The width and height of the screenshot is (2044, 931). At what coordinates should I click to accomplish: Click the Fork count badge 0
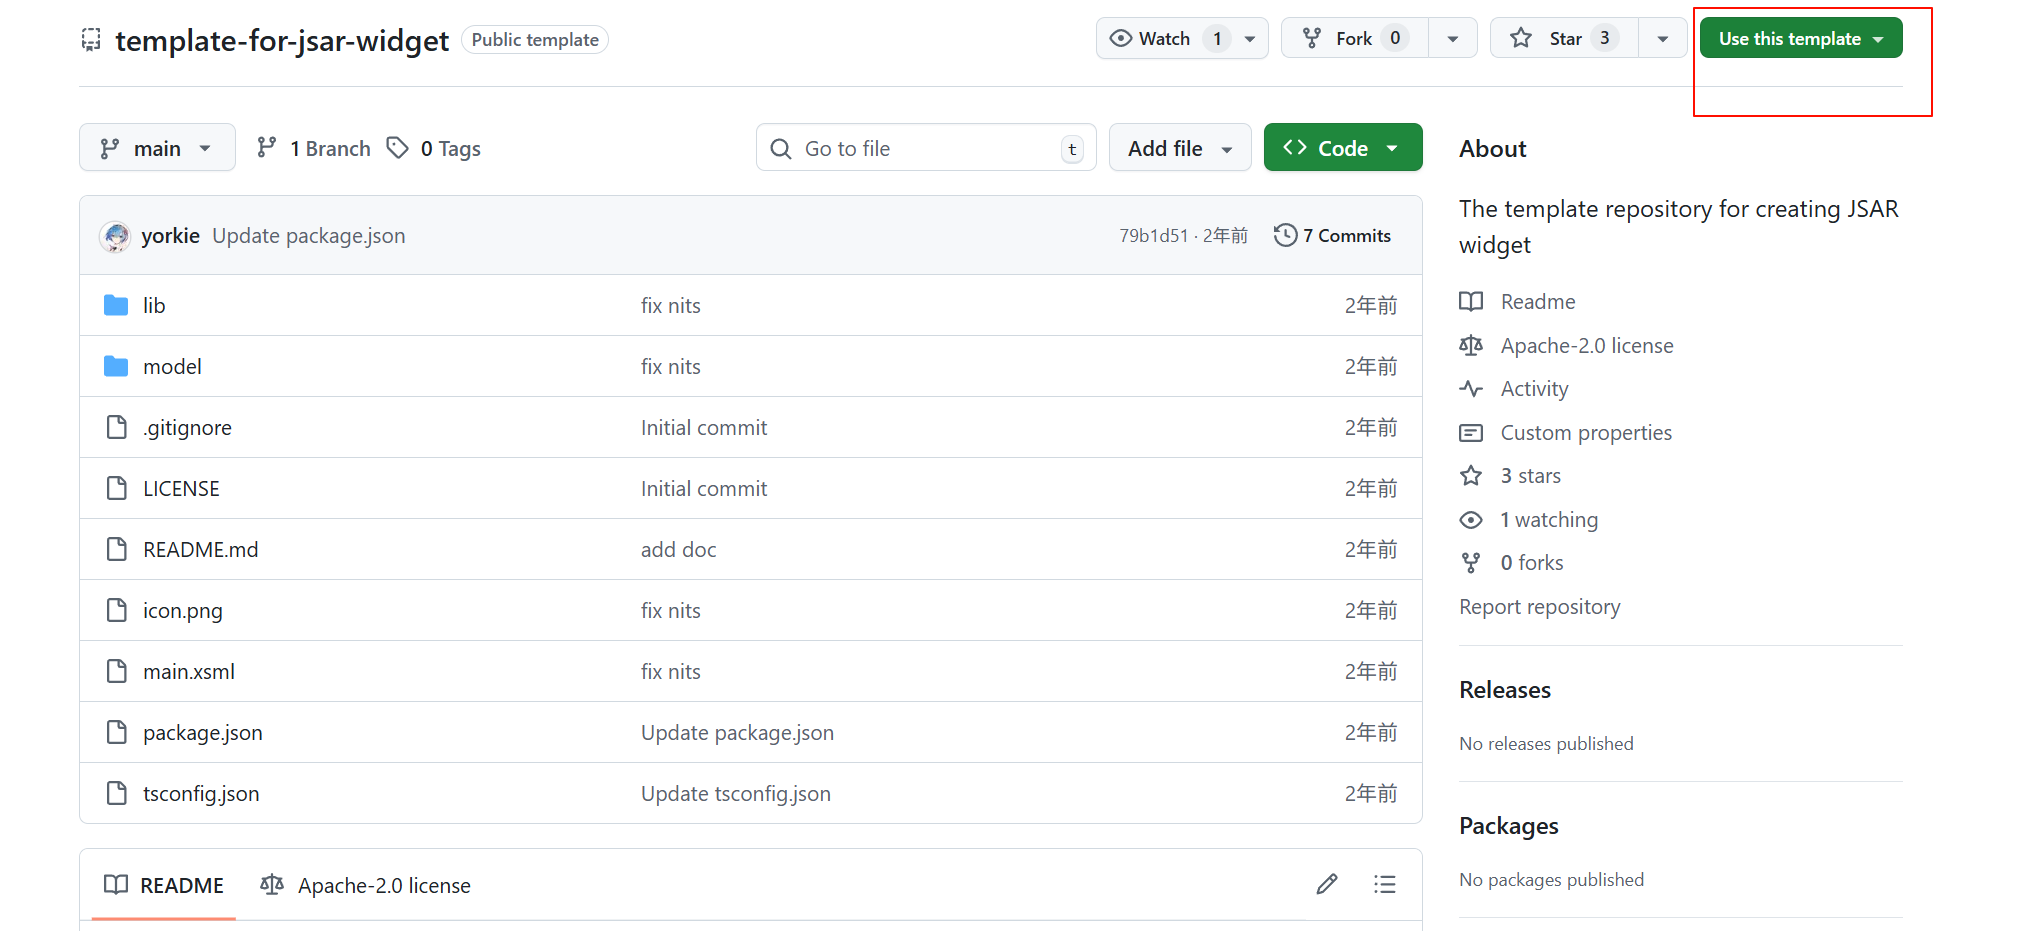(1395, 38)
